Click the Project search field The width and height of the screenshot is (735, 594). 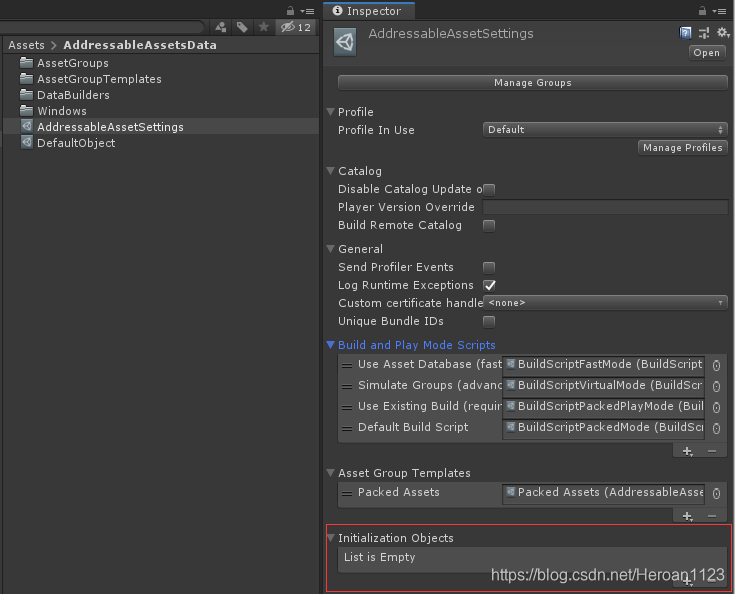pyautogui.click(x=102, y=27)
